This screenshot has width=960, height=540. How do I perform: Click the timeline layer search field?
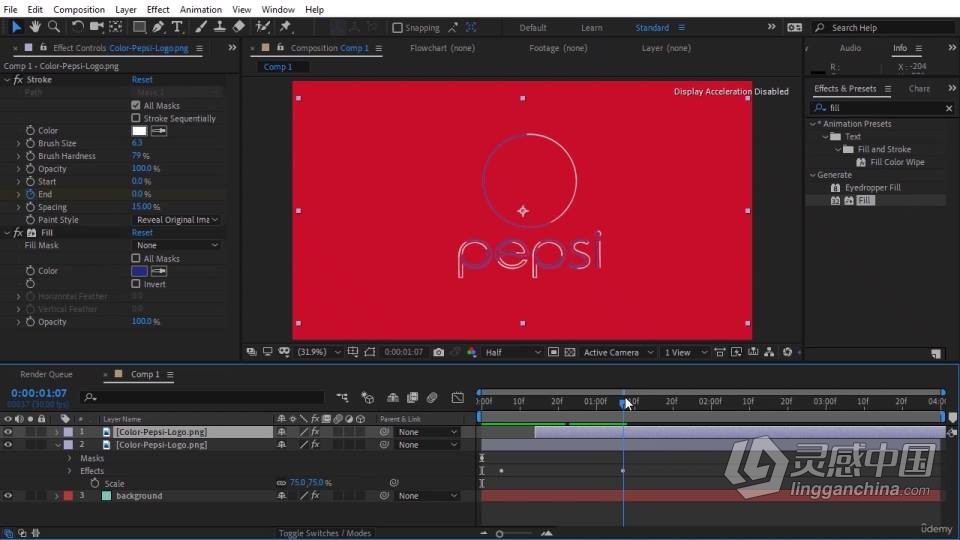click(x=202, y=397)
